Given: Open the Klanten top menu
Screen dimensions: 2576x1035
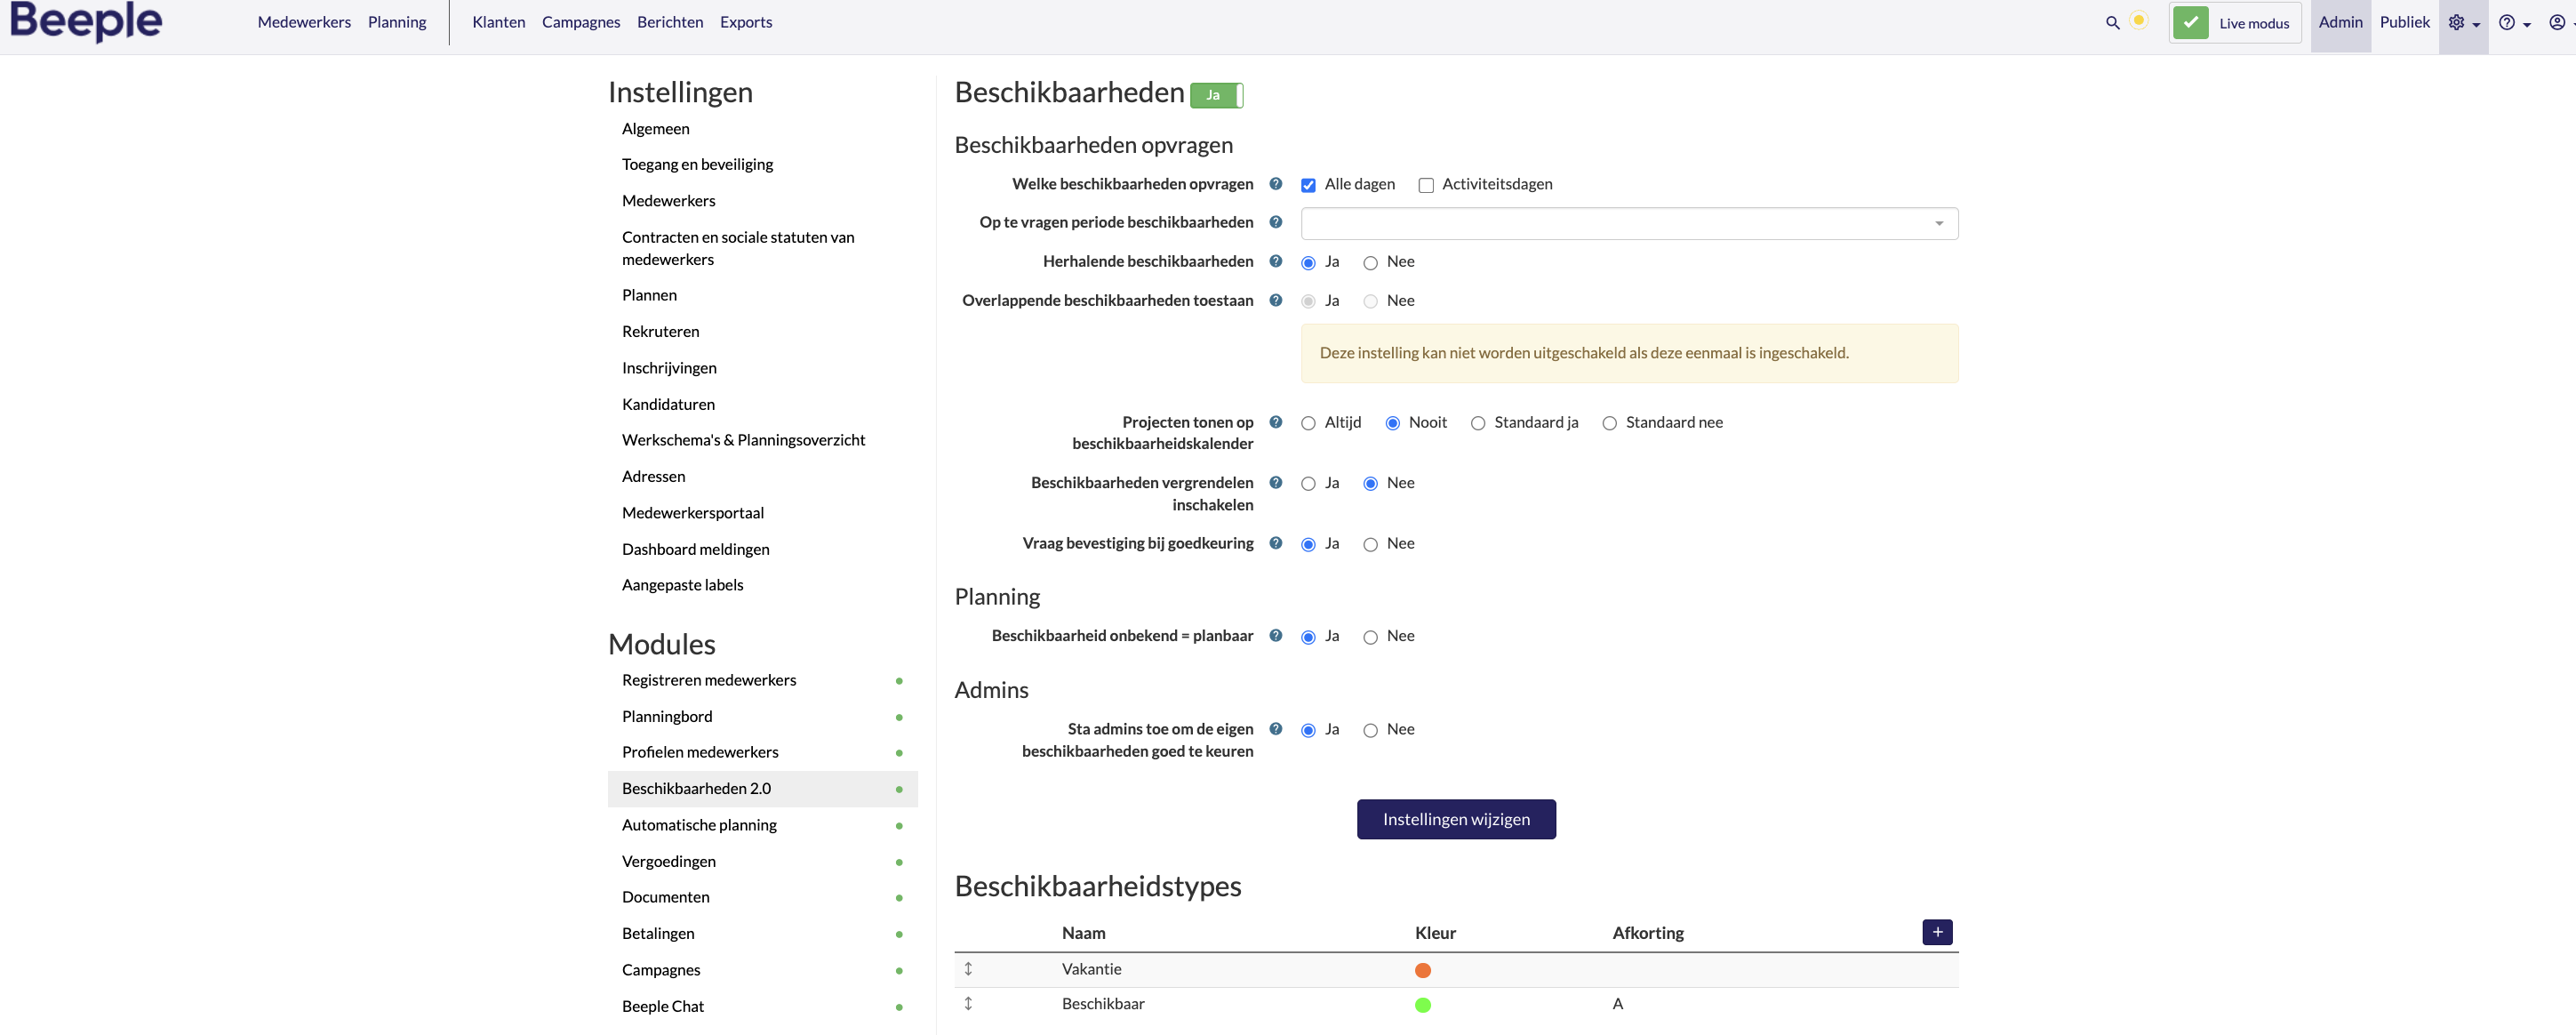Looking at the screenshot, I should (499, 22).
